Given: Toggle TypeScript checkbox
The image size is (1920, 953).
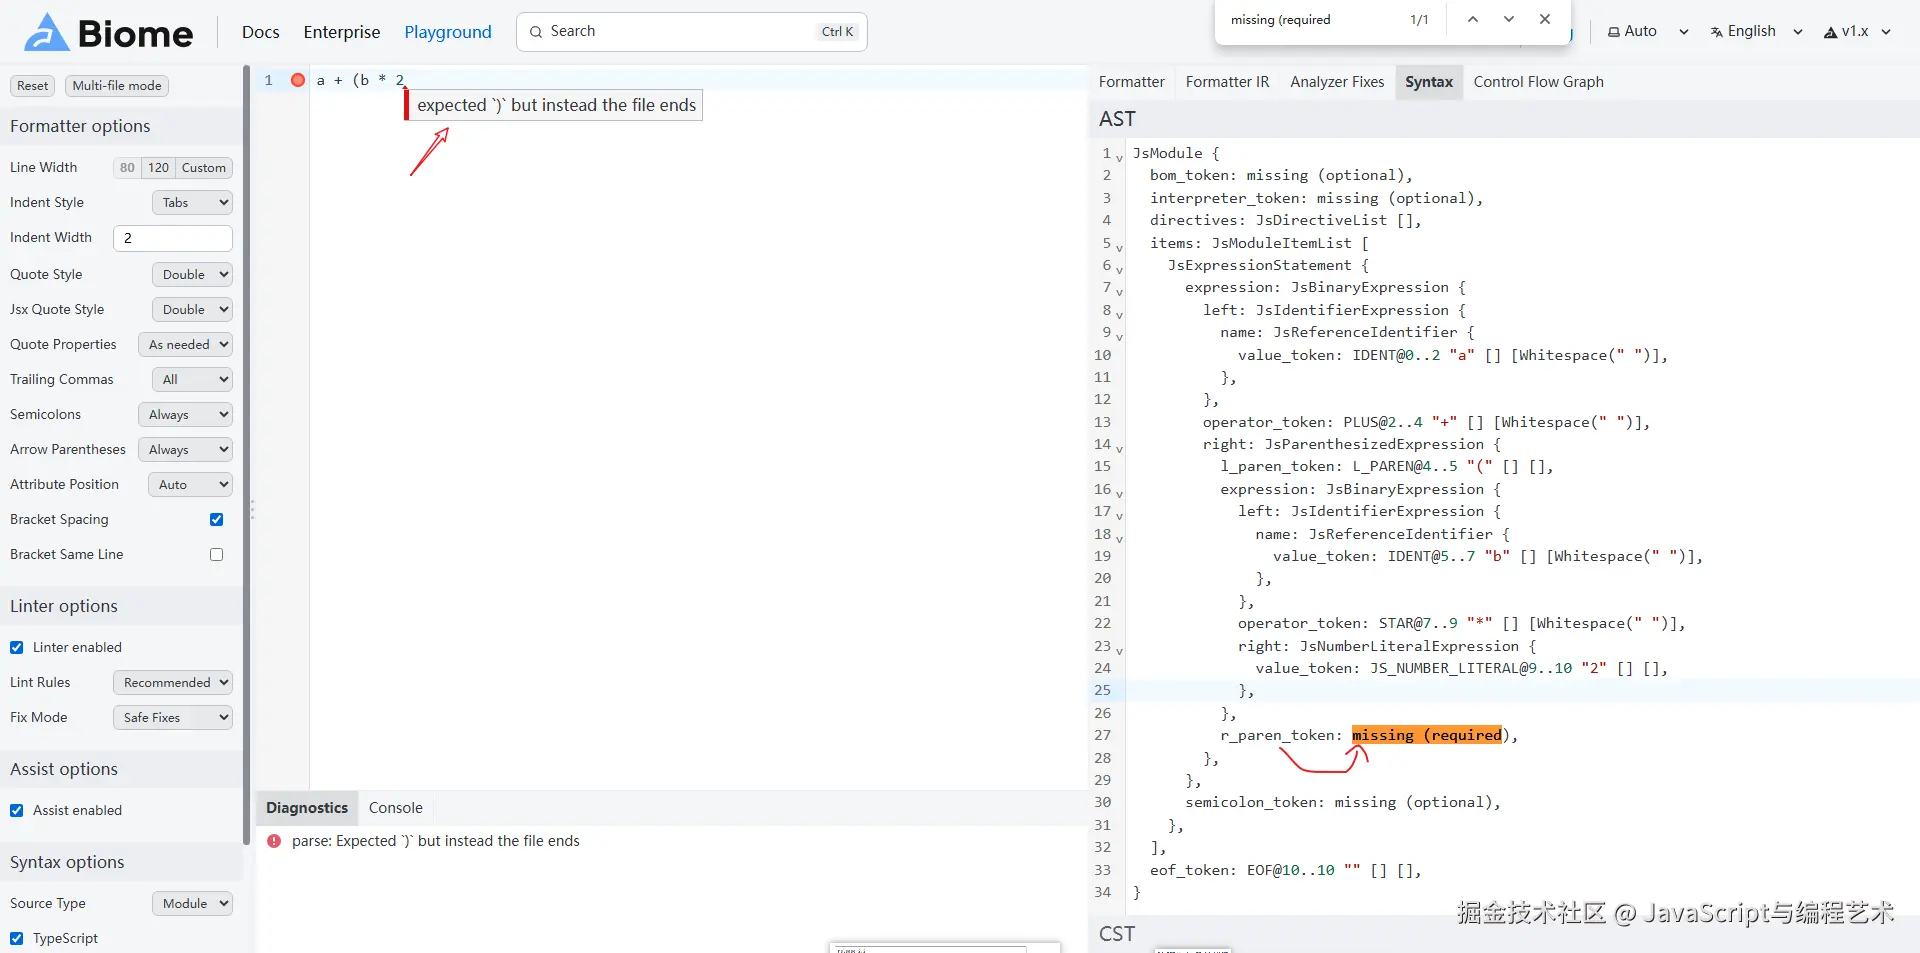Looking at the screenshot, I should click(17, 938).
